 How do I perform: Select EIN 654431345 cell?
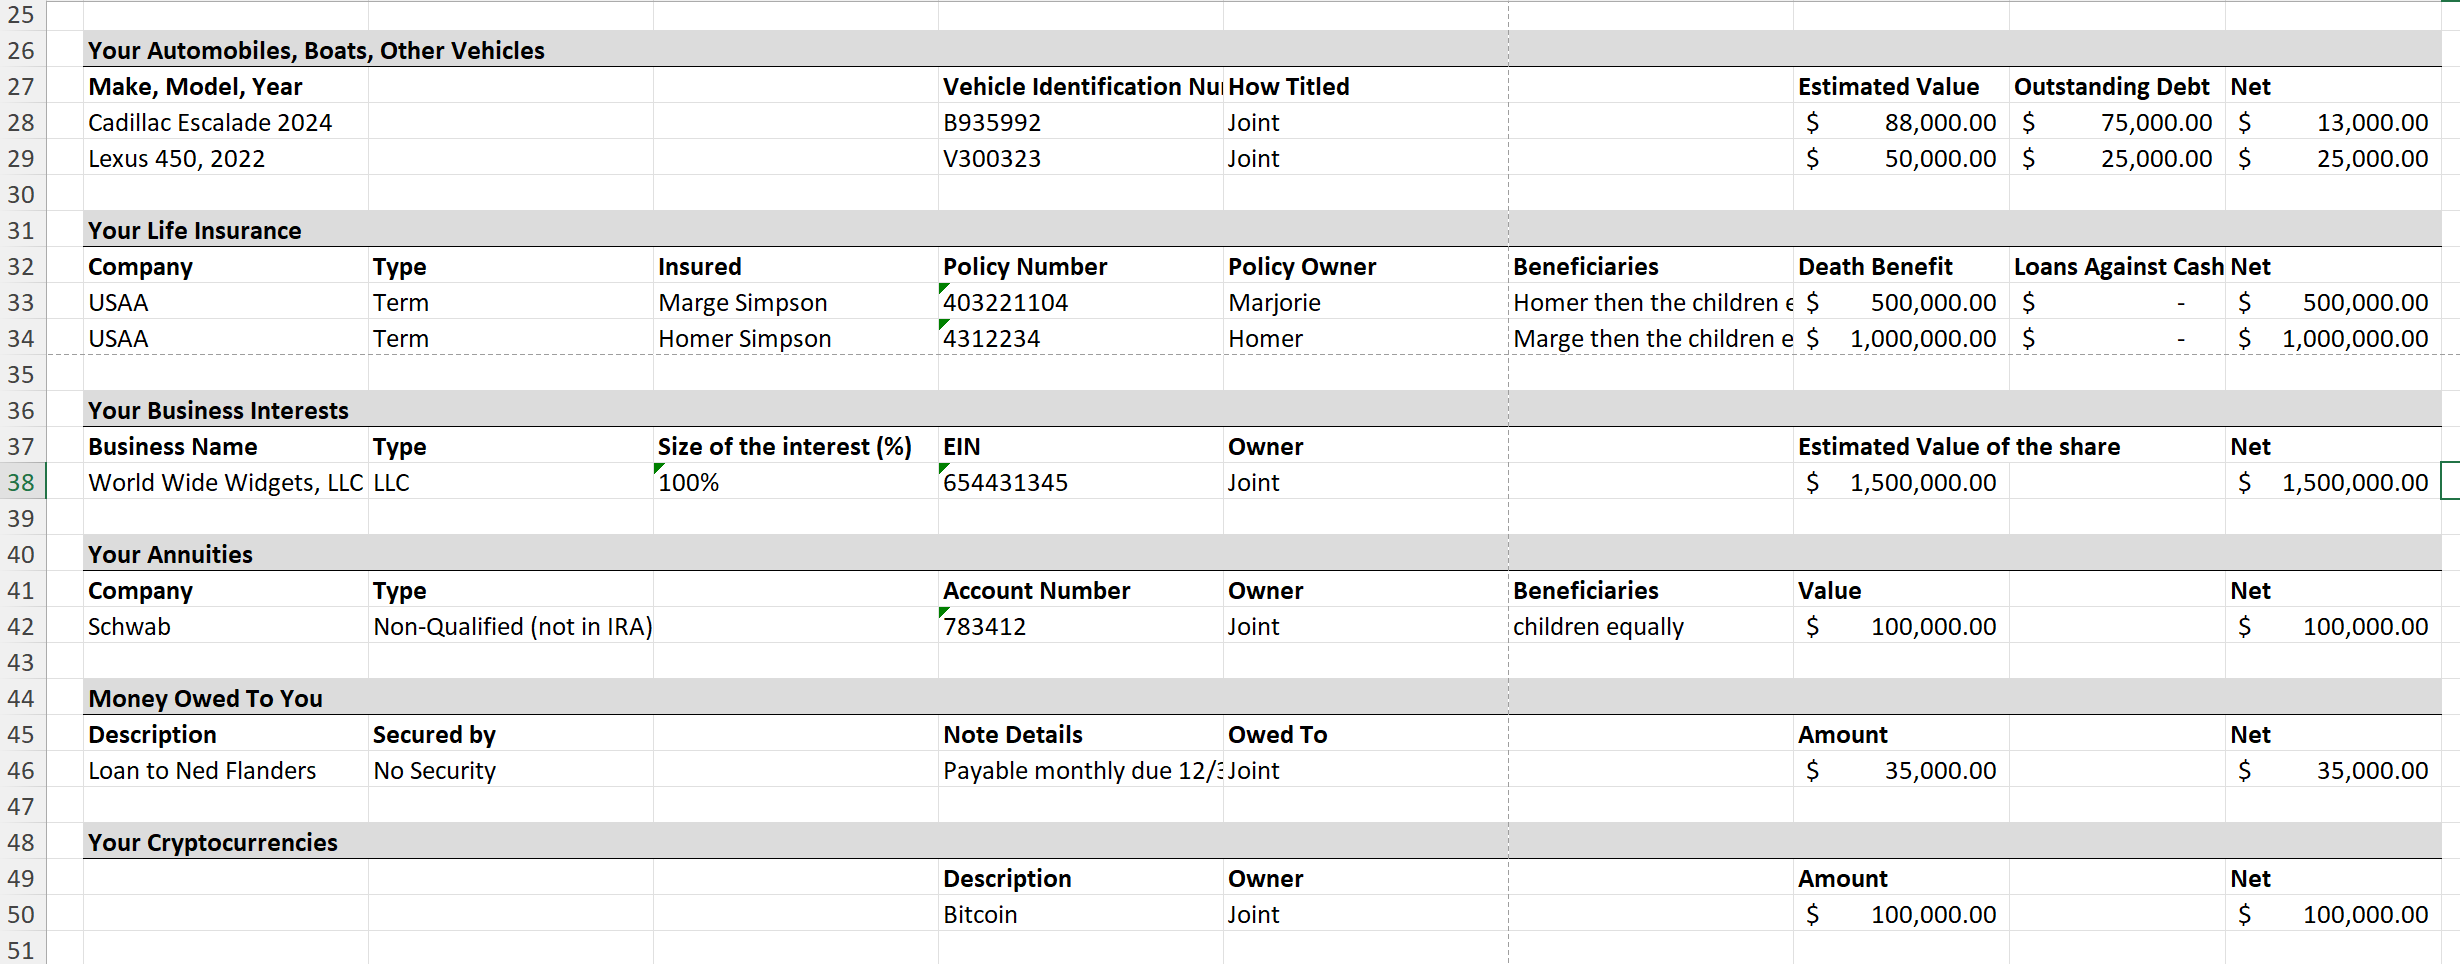(x=1080, y=482)
